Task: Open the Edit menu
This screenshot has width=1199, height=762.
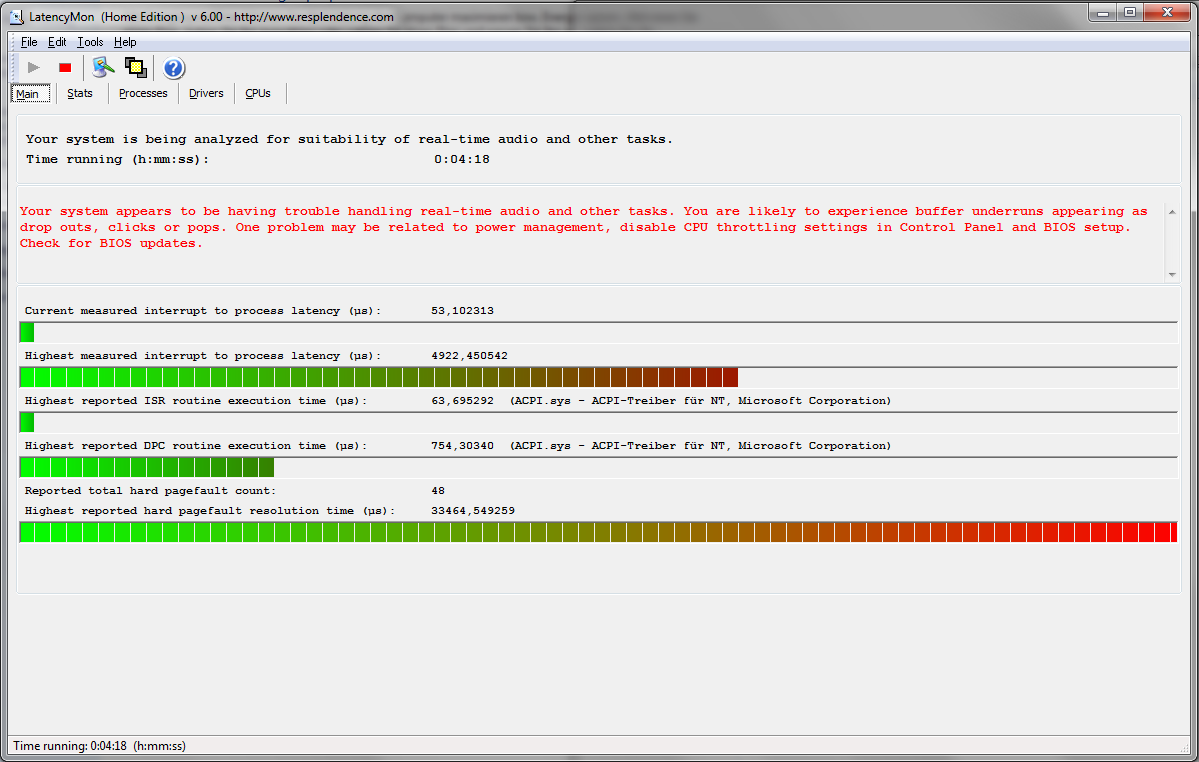Action: point(57,42)
